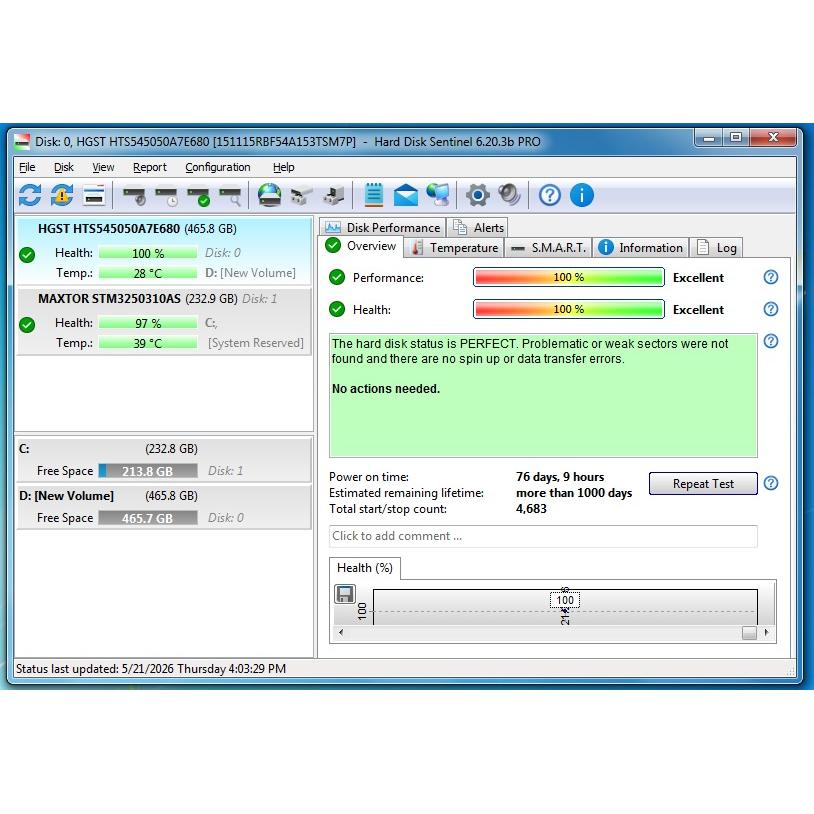Click the blue envelope e-mail icon
814x814 pixels.
pyautogui.click(x=405, y=196)
